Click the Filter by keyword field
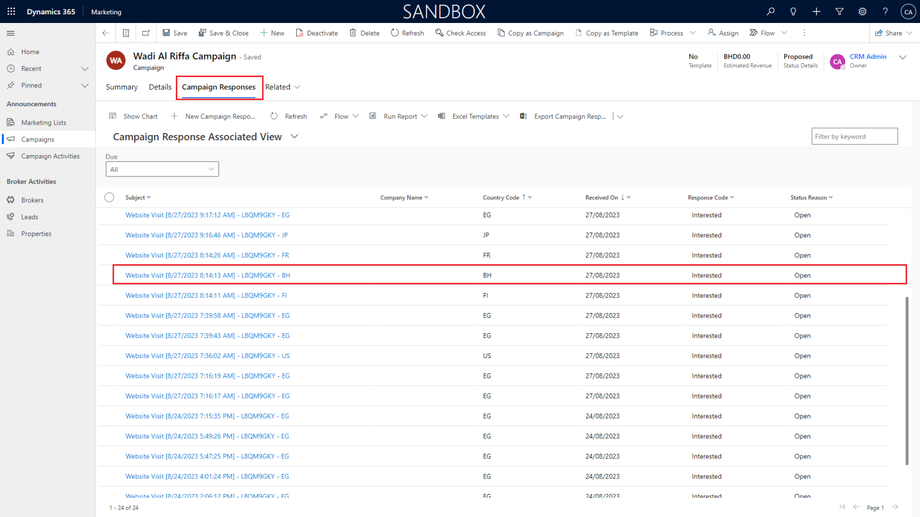Image resolution: width=920 pixels, height=517 pixels. point(854,136)
